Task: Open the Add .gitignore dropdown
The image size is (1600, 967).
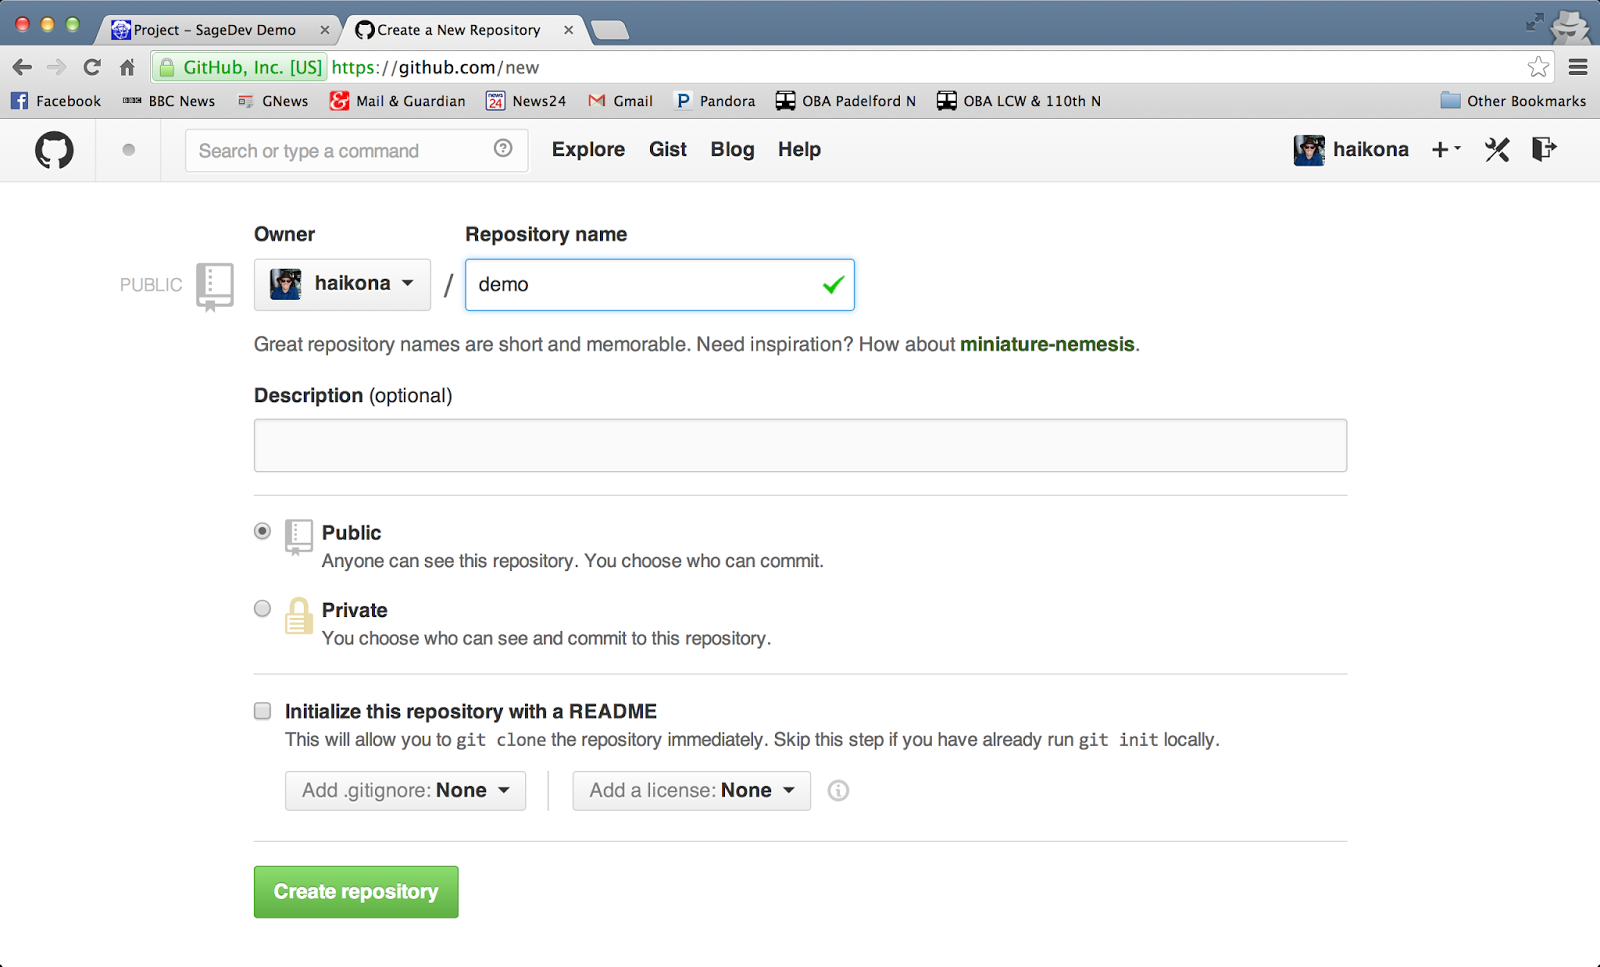Action: click(405, 790)
